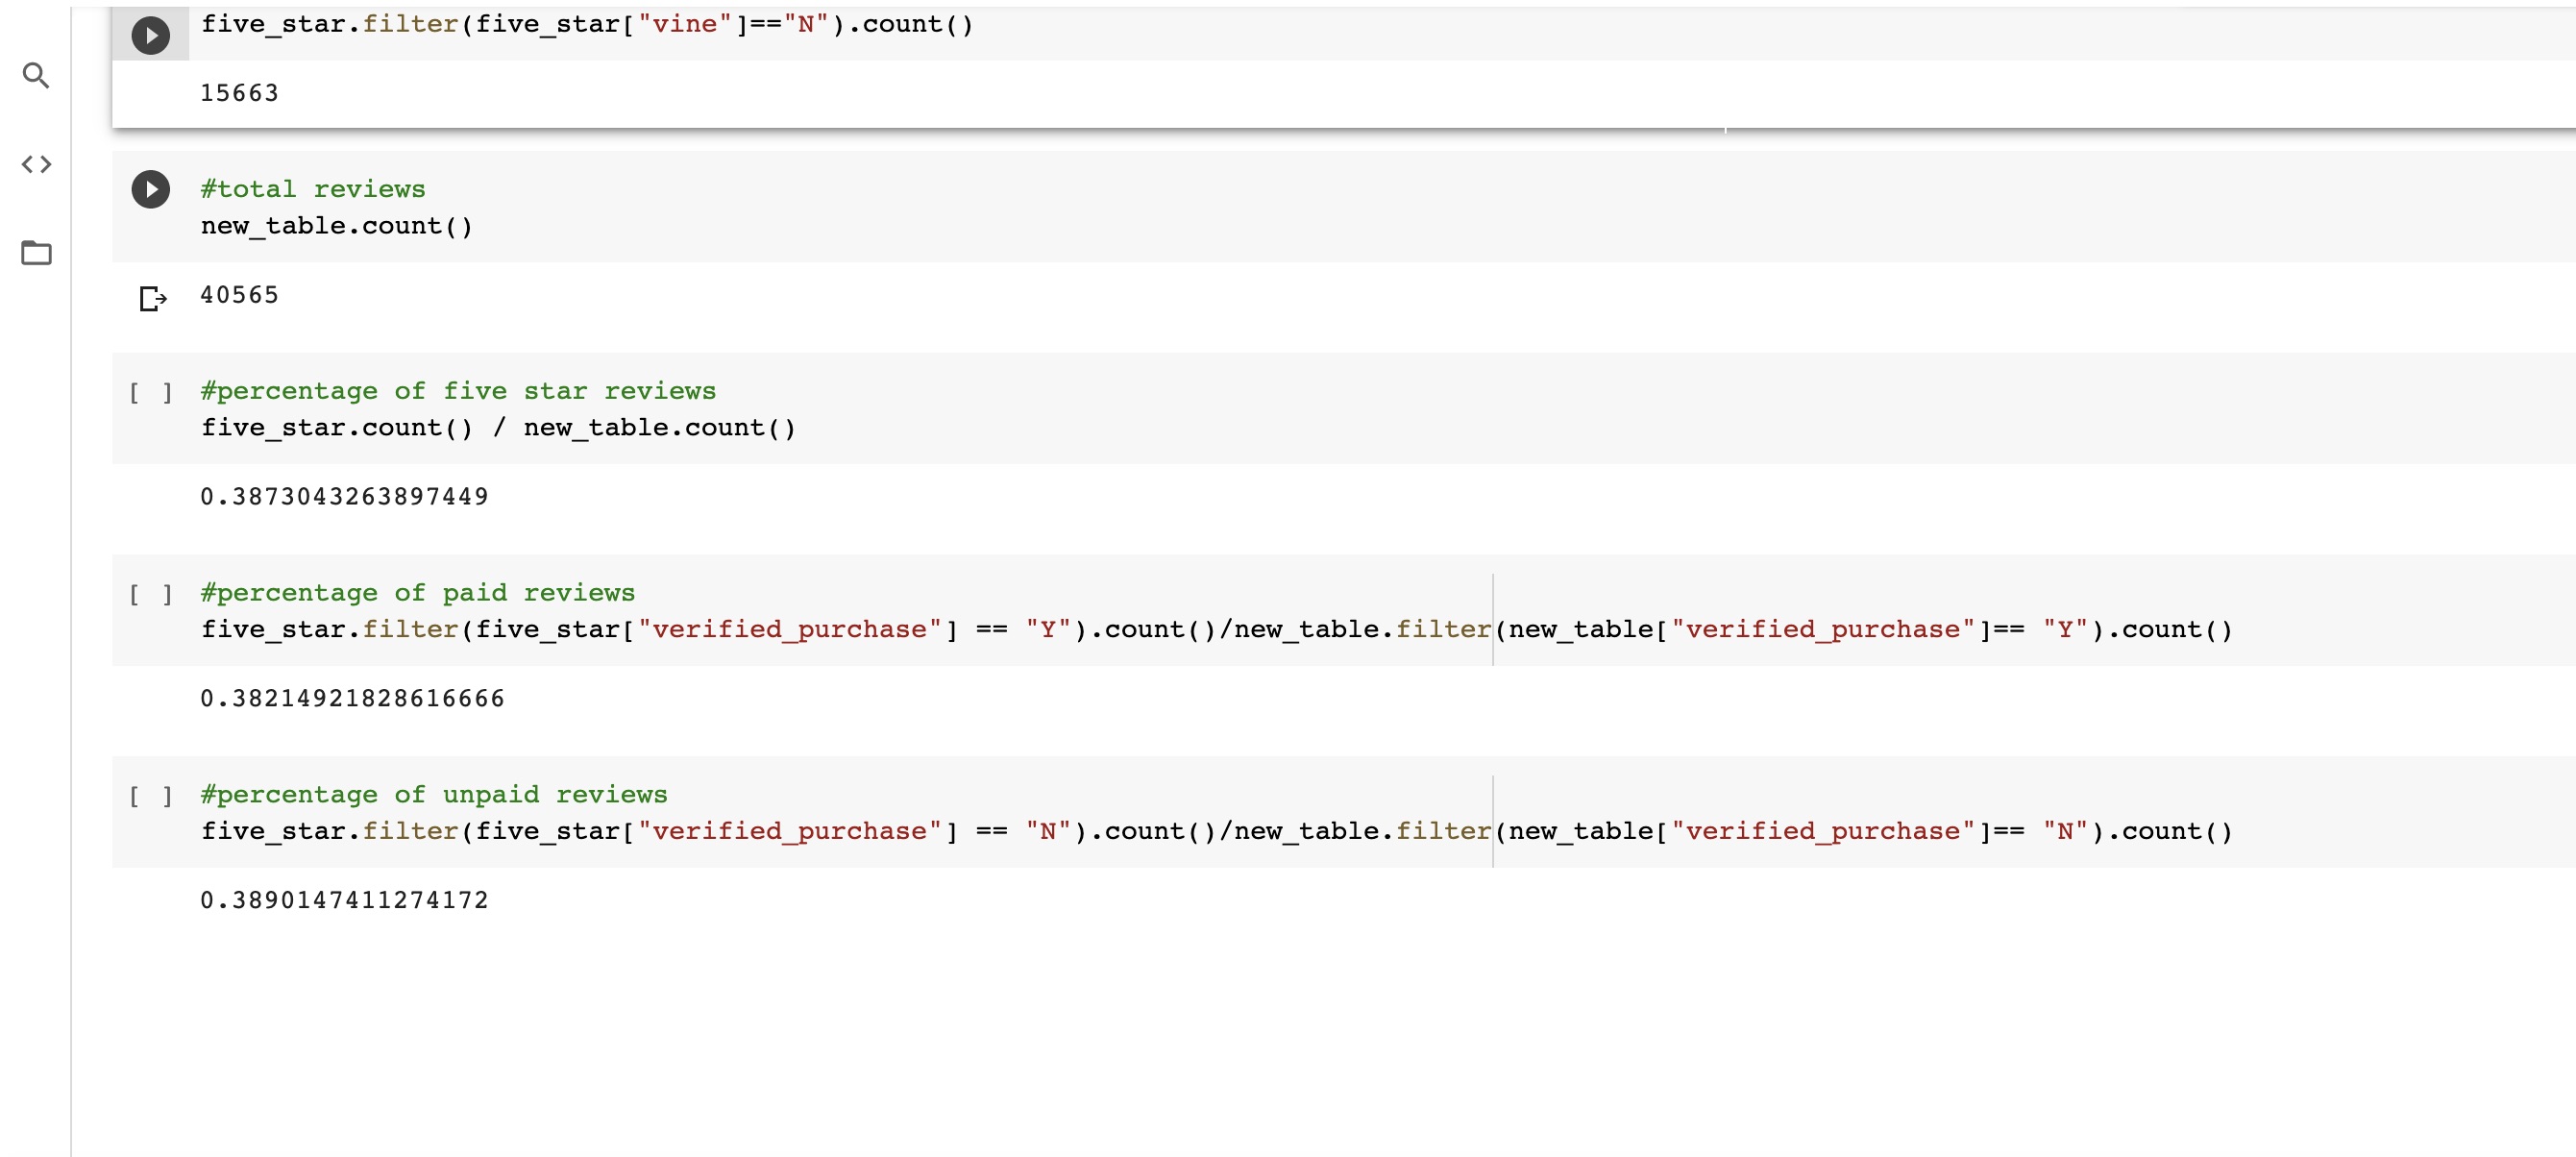Click the vine == "N" filter code line
This screenshot has width=2576, height=1157.
tap(586, 24)
